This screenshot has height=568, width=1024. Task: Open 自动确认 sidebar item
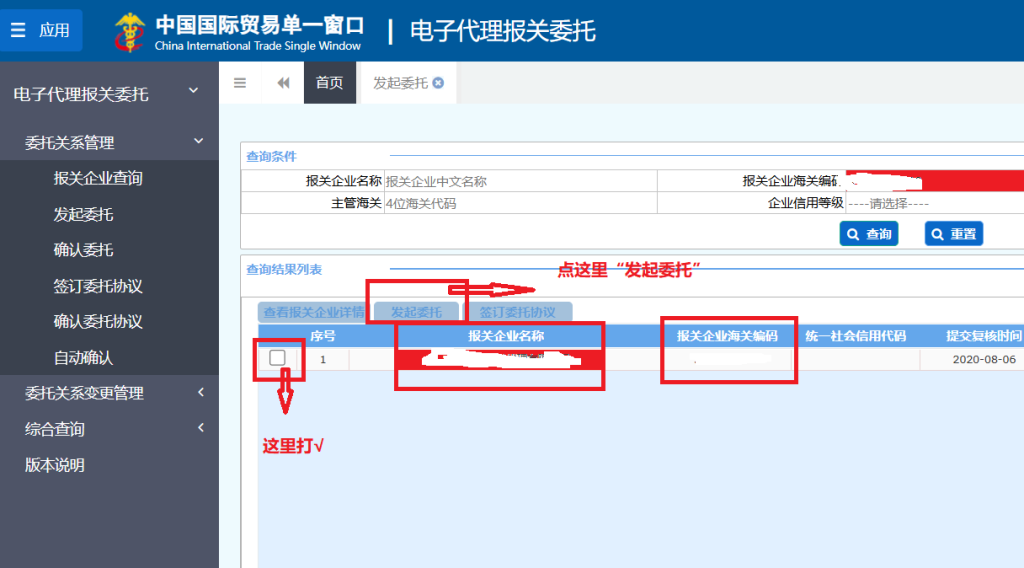click(84, 358)
